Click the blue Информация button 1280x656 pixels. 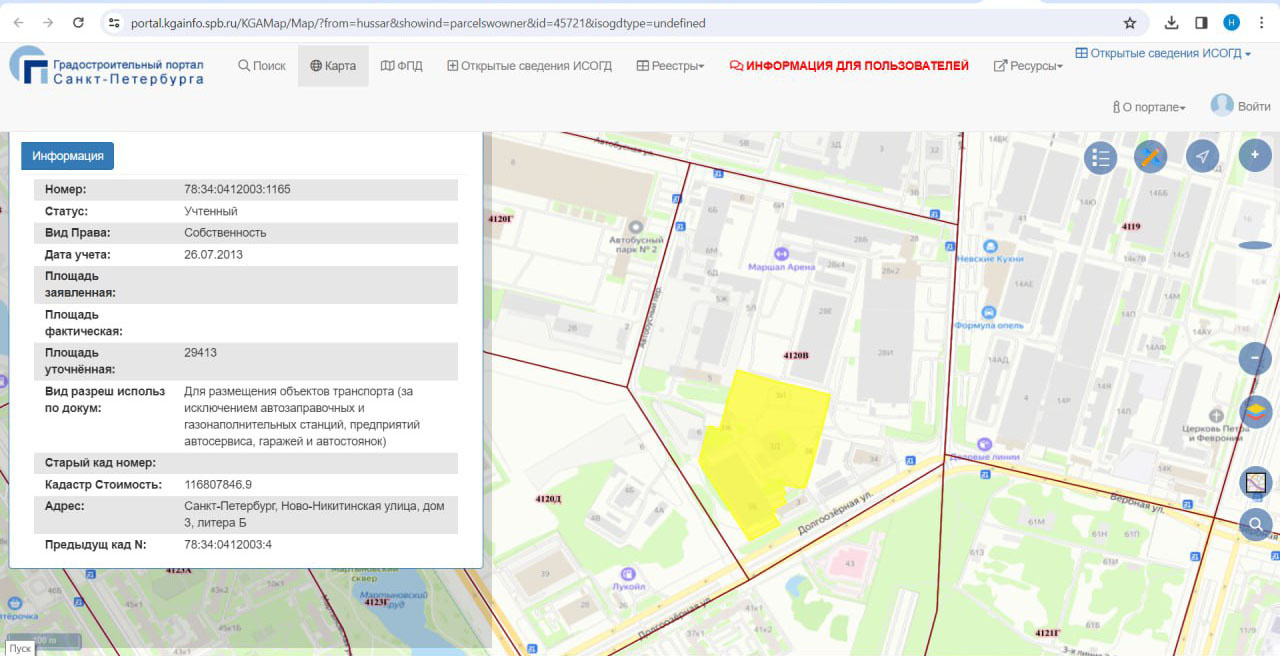click(67, 156)
